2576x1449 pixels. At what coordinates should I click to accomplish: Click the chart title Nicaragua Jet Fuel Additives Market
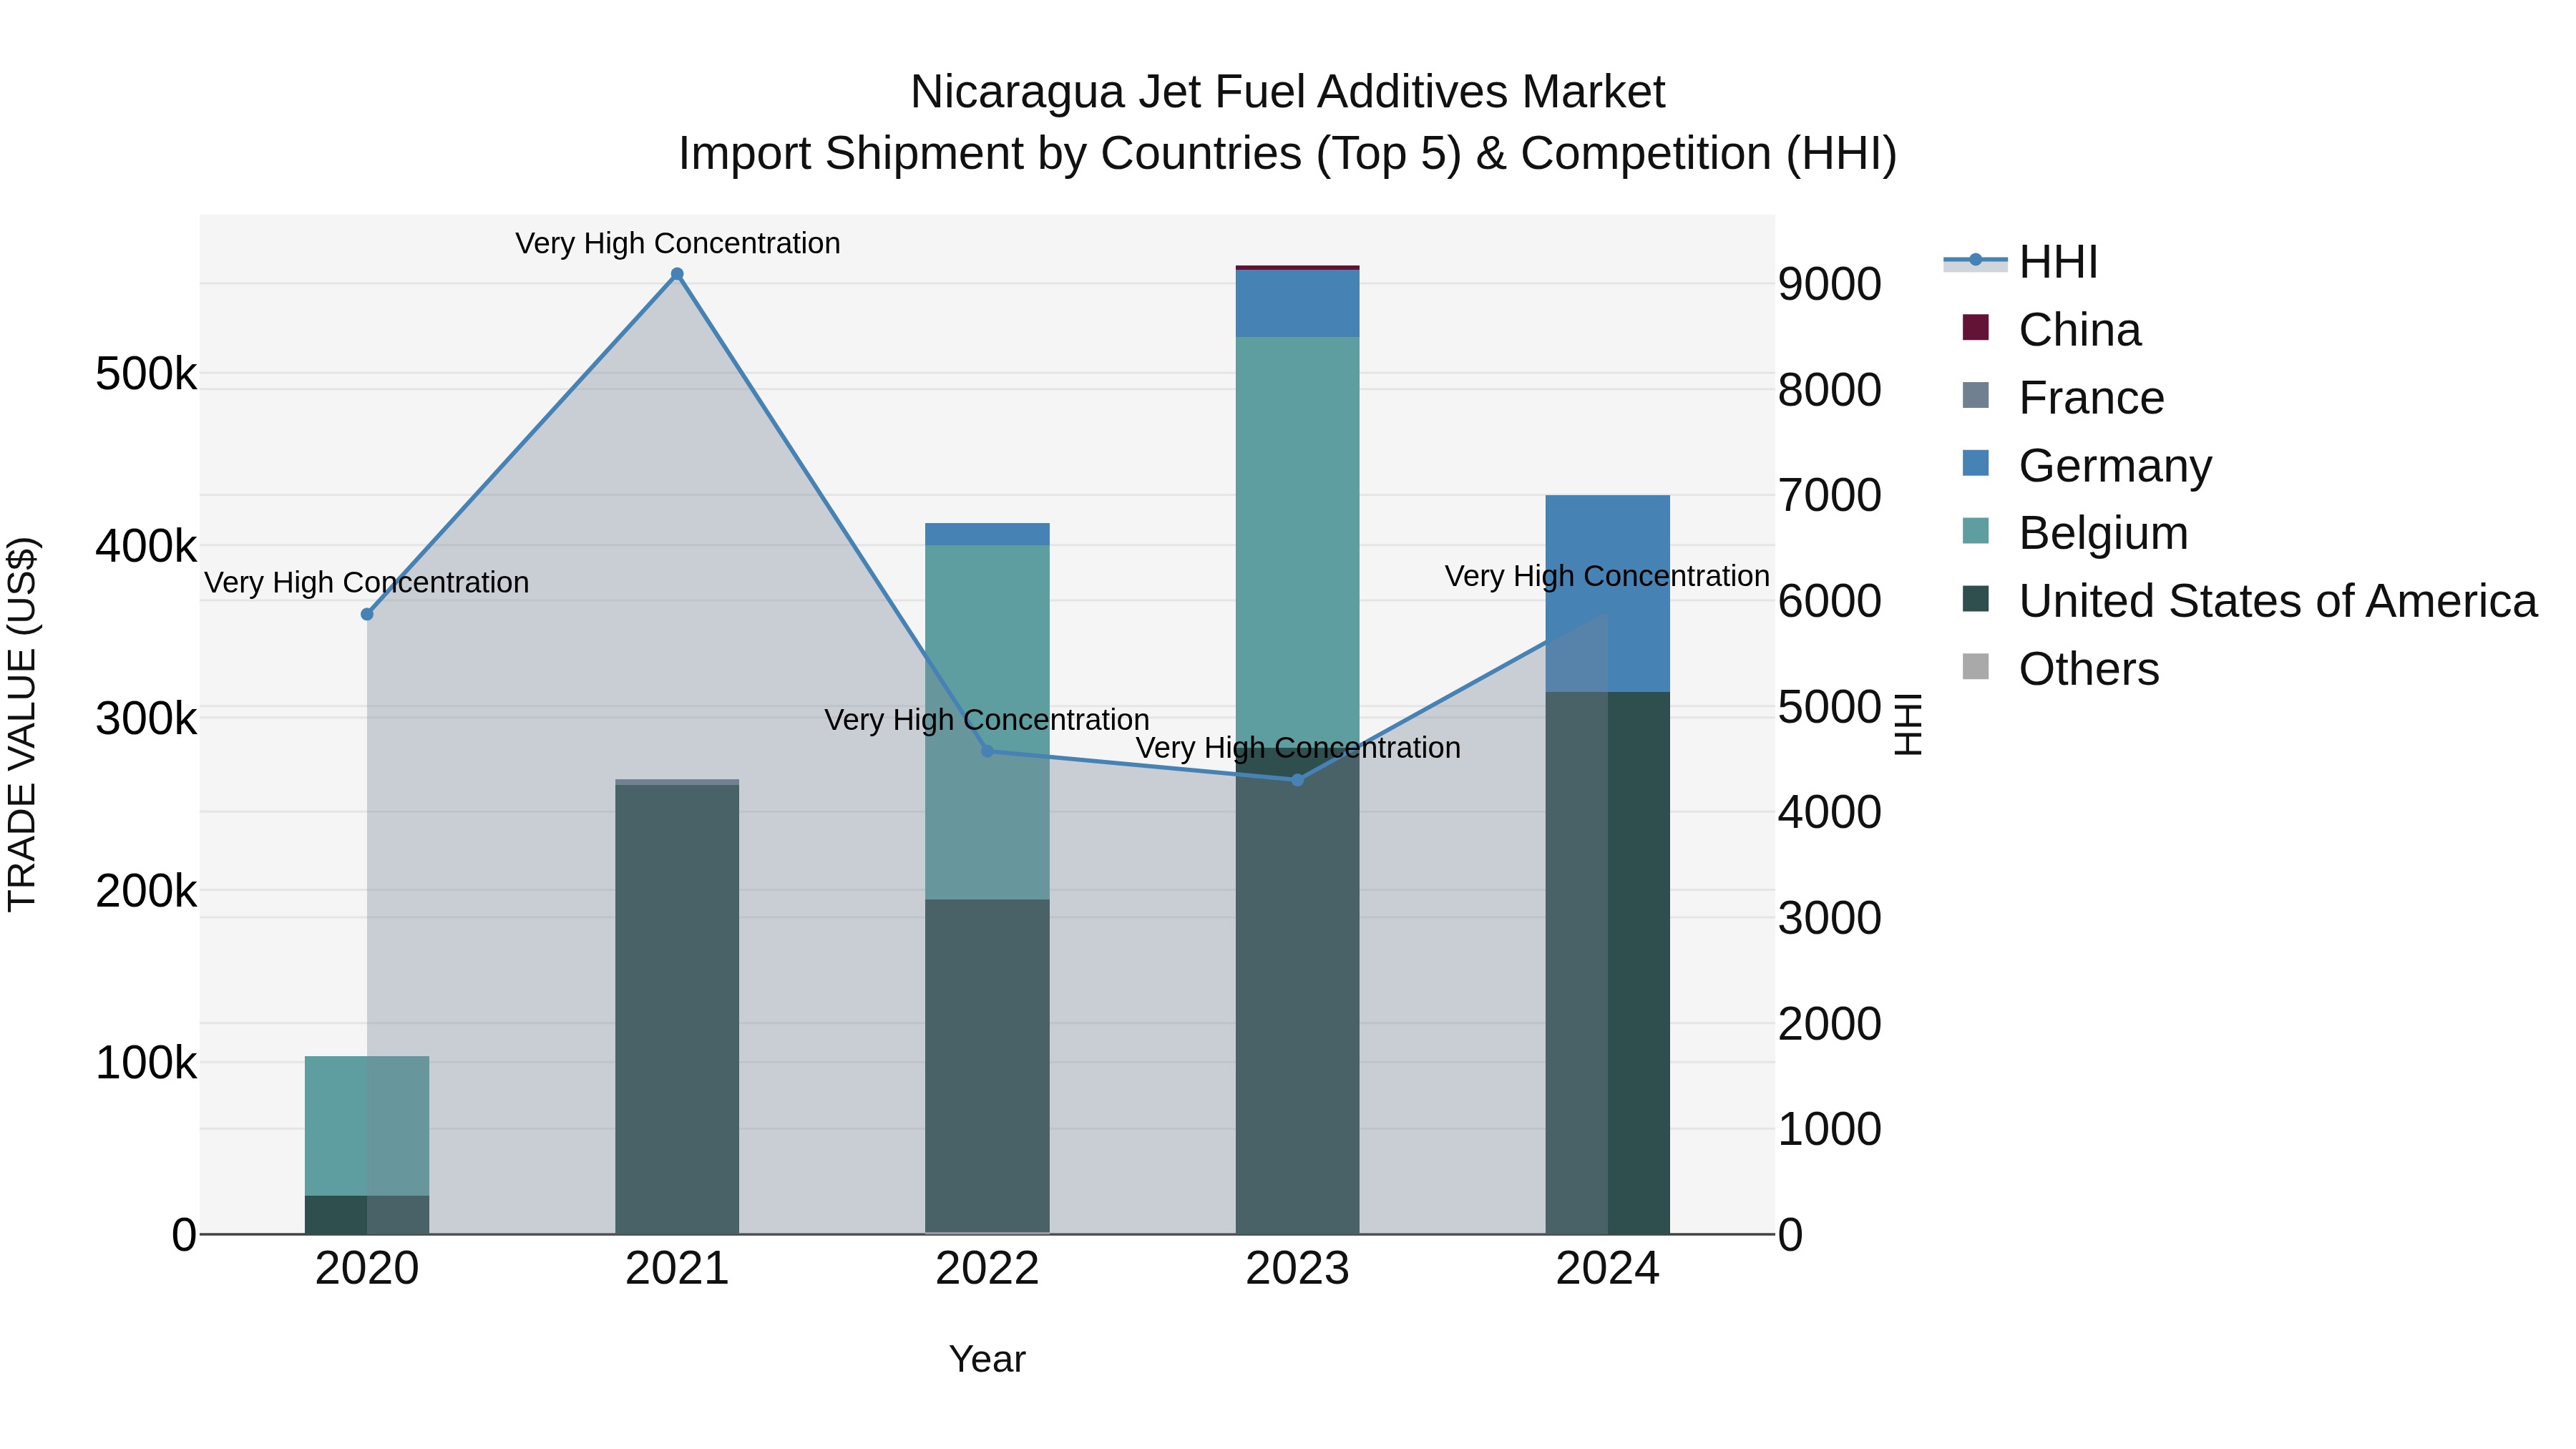pyautogui.click(x=1287, y=92)
